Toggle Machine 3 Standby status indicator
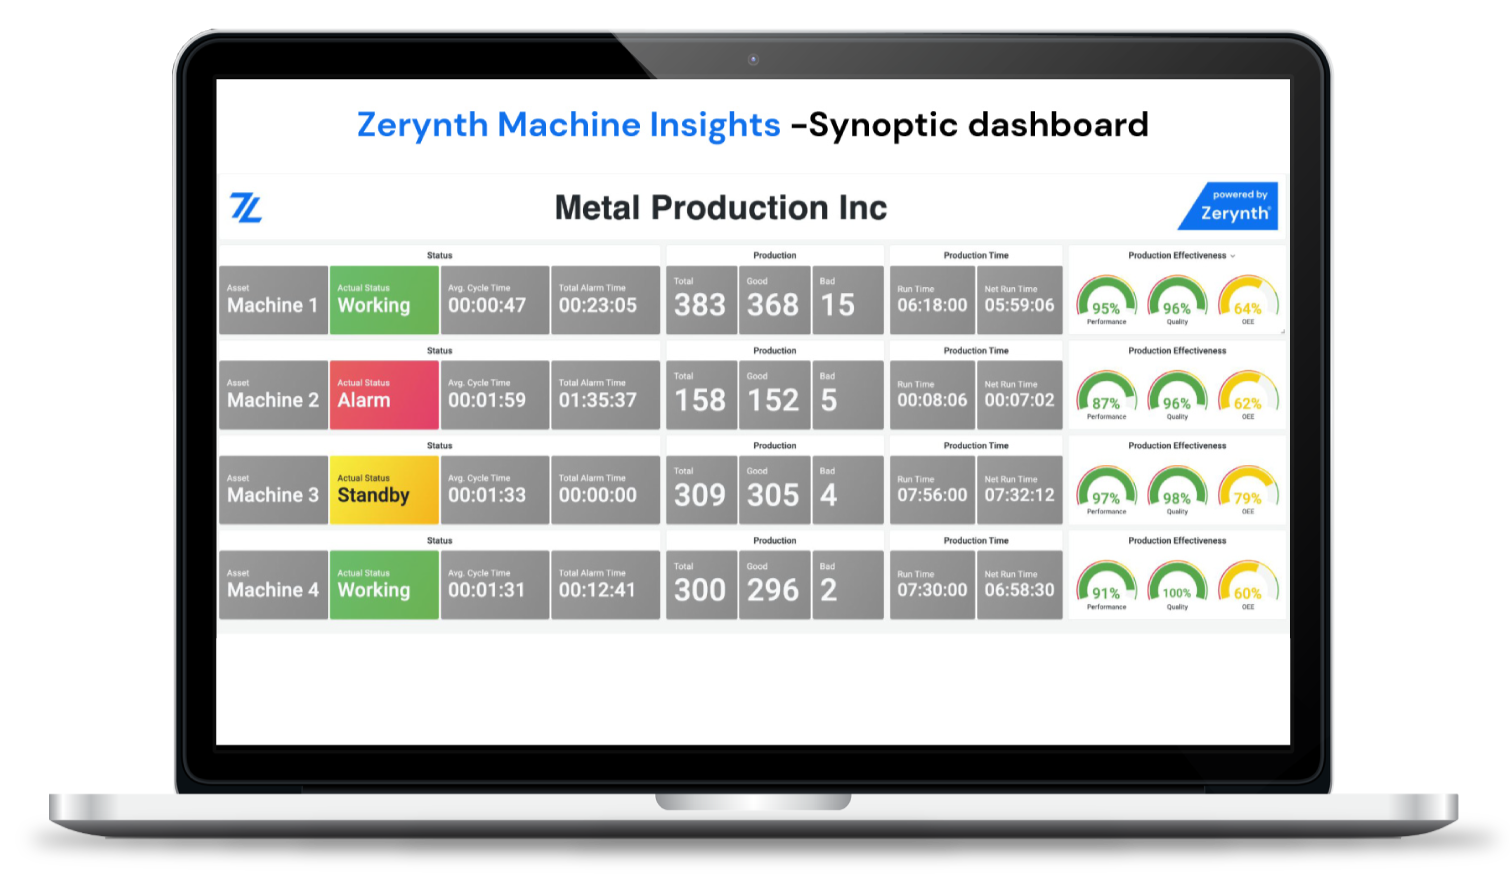The width and height of the screenshot is (1512, 884). tap(384, 489)
